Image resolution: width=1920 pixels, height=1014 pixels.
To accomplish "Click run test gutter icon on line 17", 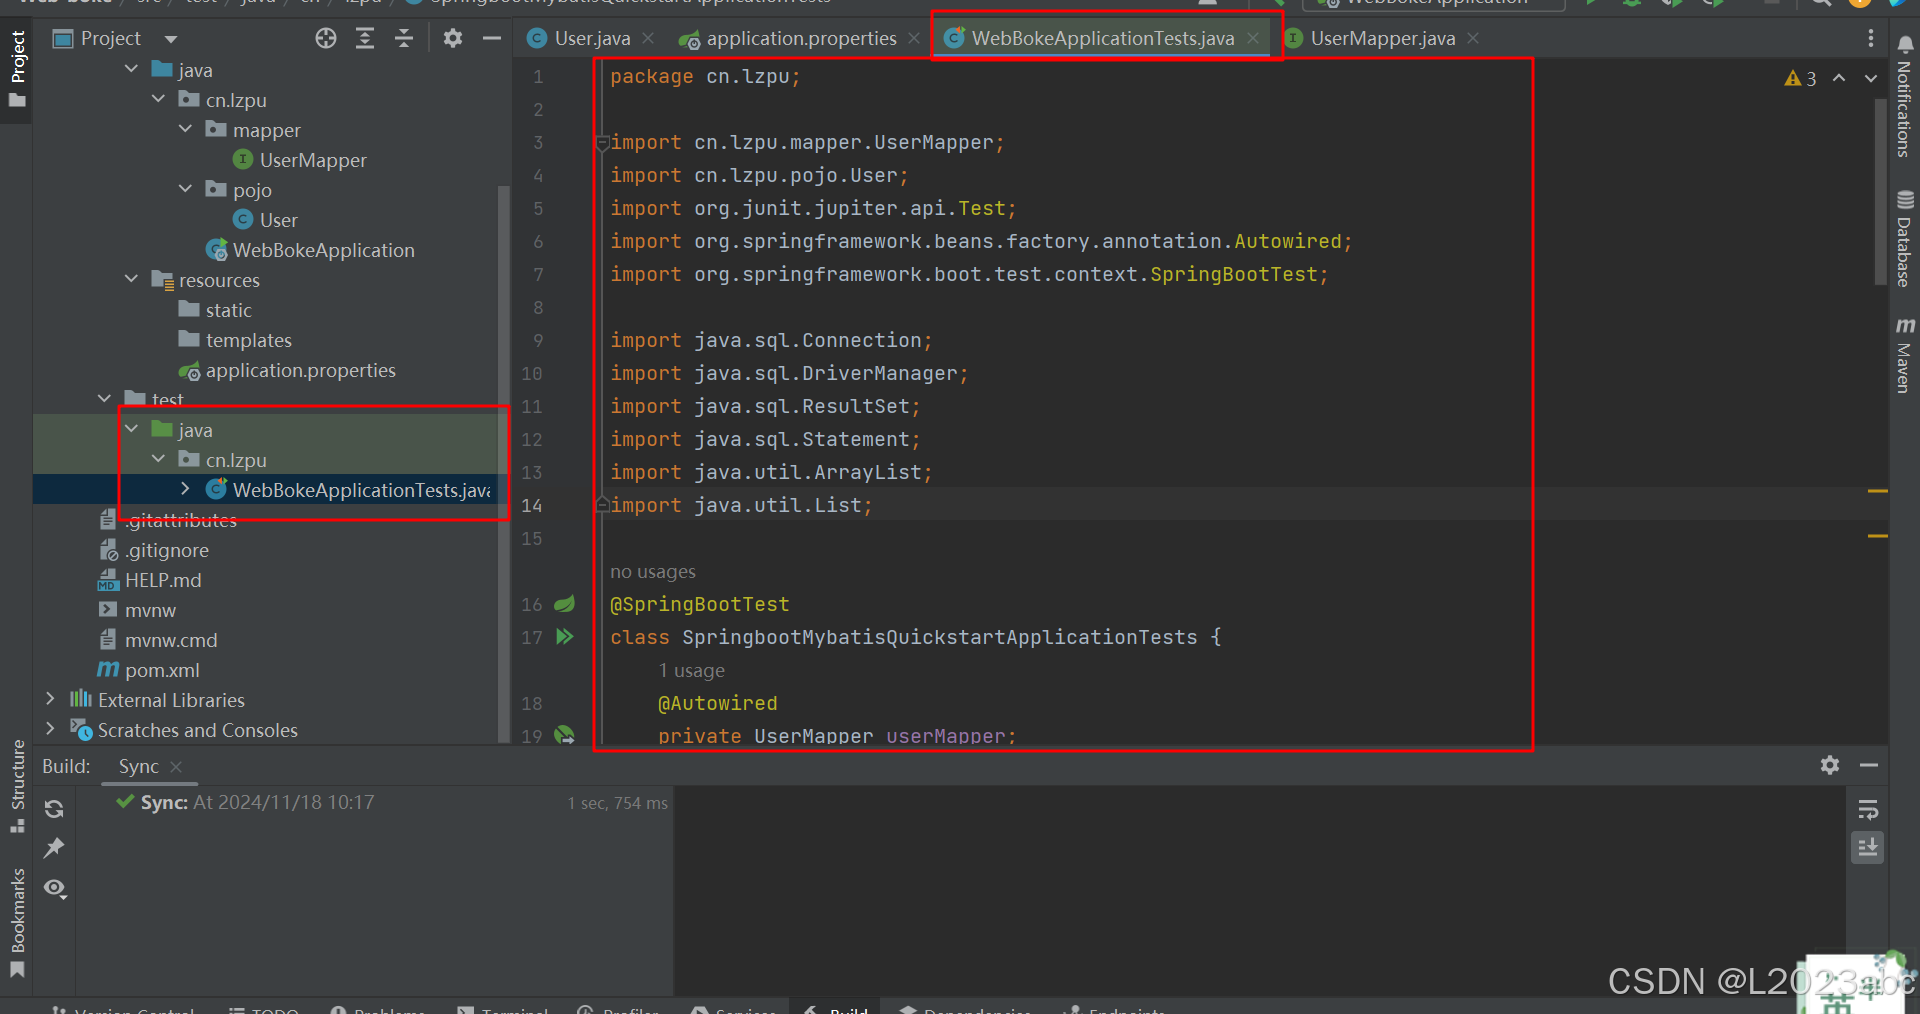I will click(x=565, y=637).
